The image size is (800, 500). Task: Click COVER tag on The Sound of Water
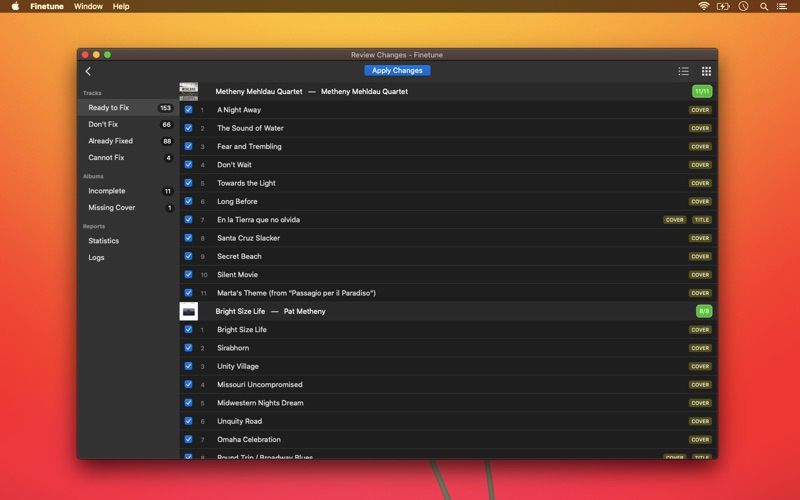click(x=700, y=128)
